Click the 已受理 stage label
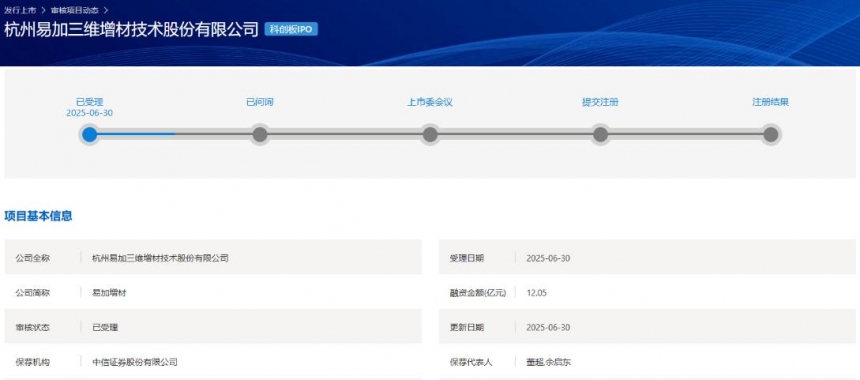The image size is (860, 380). pyautogui.click(x=89, y=102)
